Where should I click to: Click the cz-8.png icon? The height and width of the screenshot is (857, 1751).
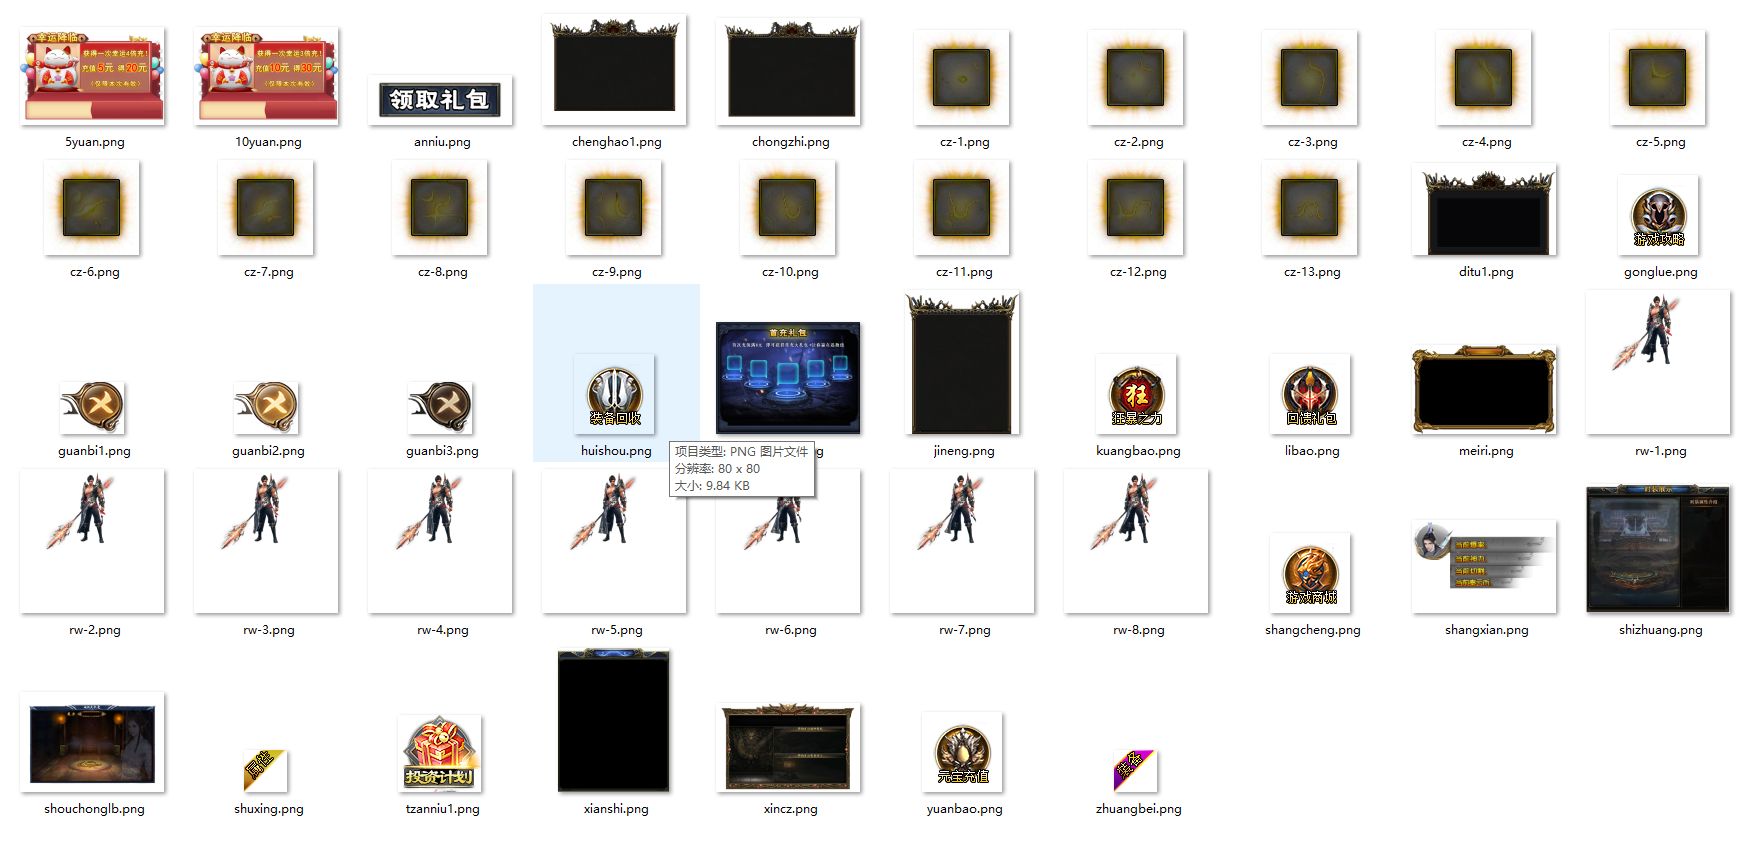440,208
